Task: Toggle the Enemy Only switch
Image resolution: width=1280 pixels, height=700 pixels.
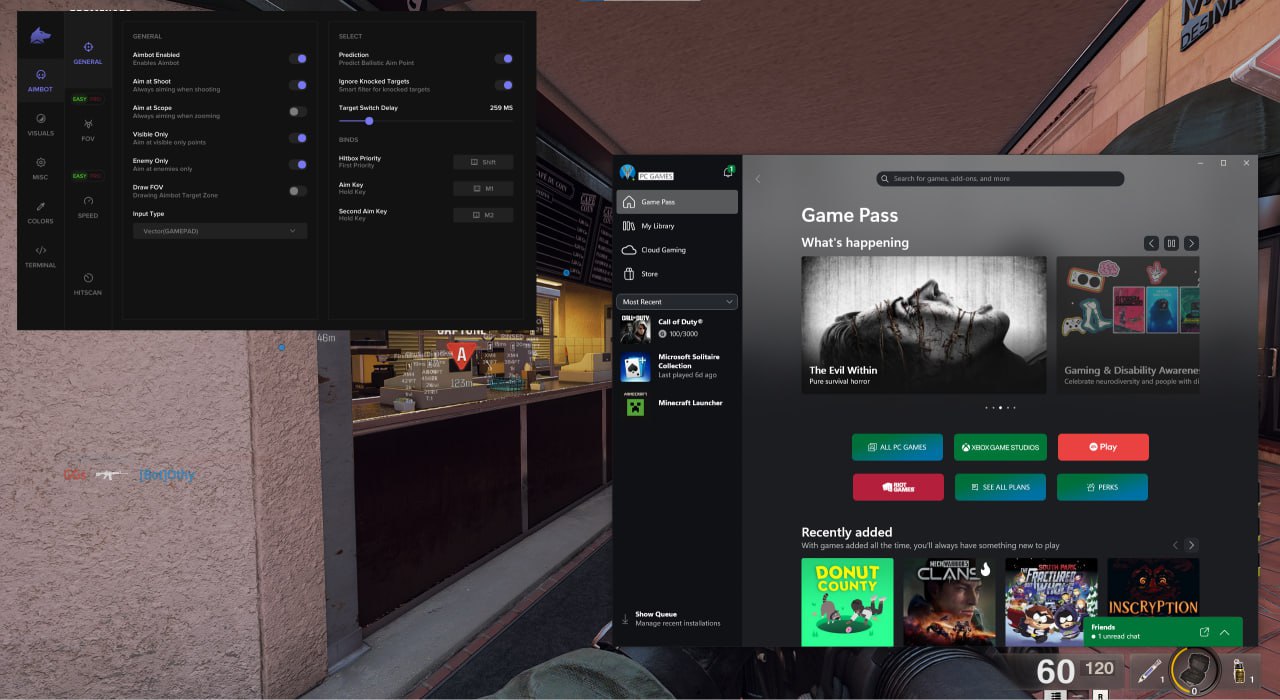Action: coord(298,164)
